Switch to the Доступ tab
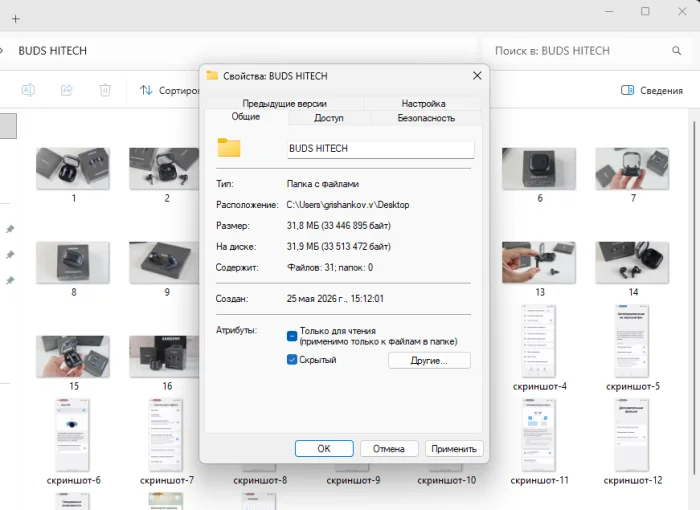700x510 pixels. tap(329, 118)
